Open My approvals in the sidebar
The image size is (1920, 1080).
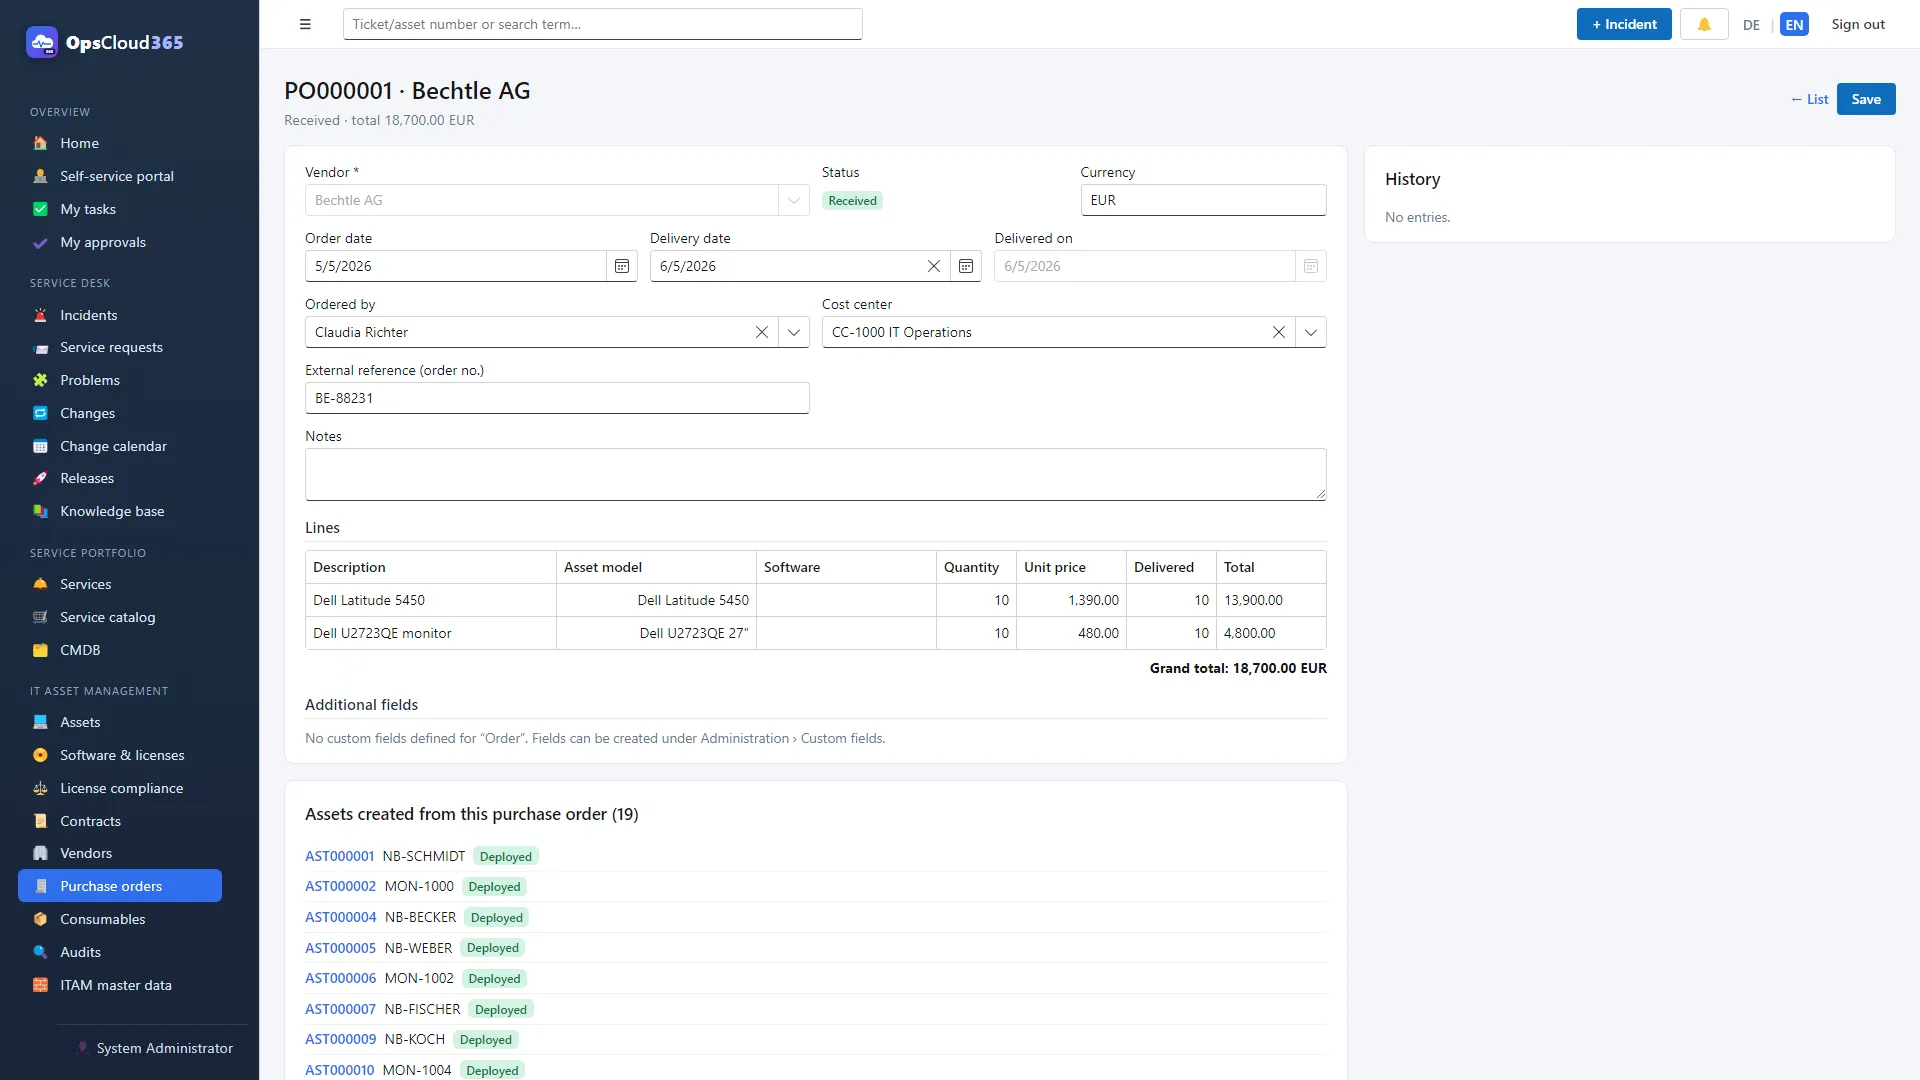[120, 242]
